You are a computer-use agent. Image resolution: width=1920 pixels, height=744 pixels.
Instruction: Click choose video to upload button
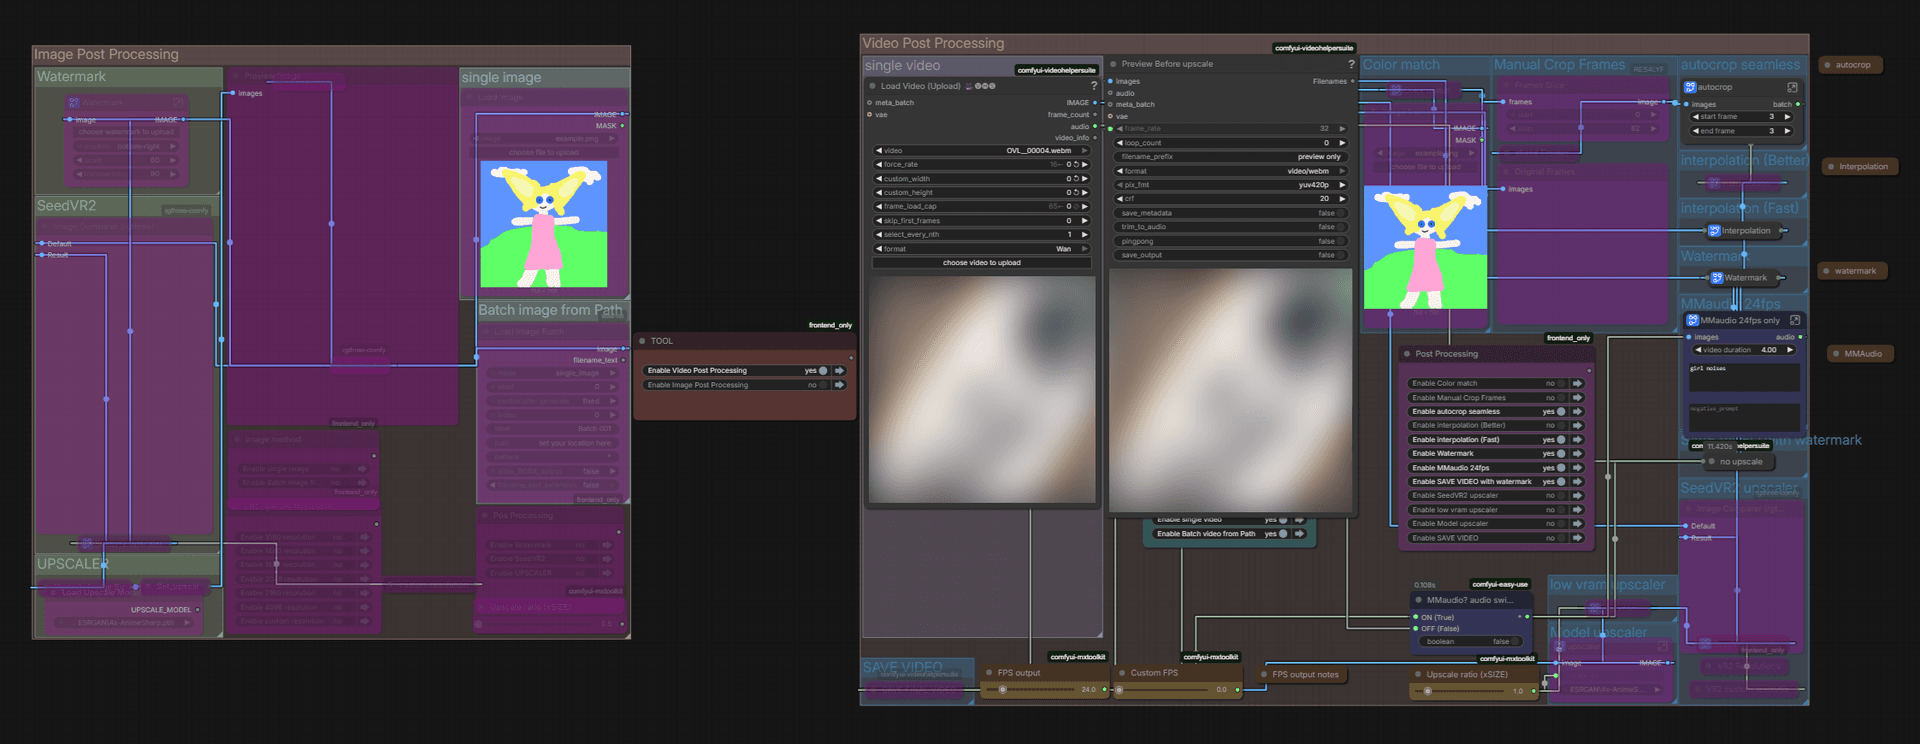tap(982, 263)
